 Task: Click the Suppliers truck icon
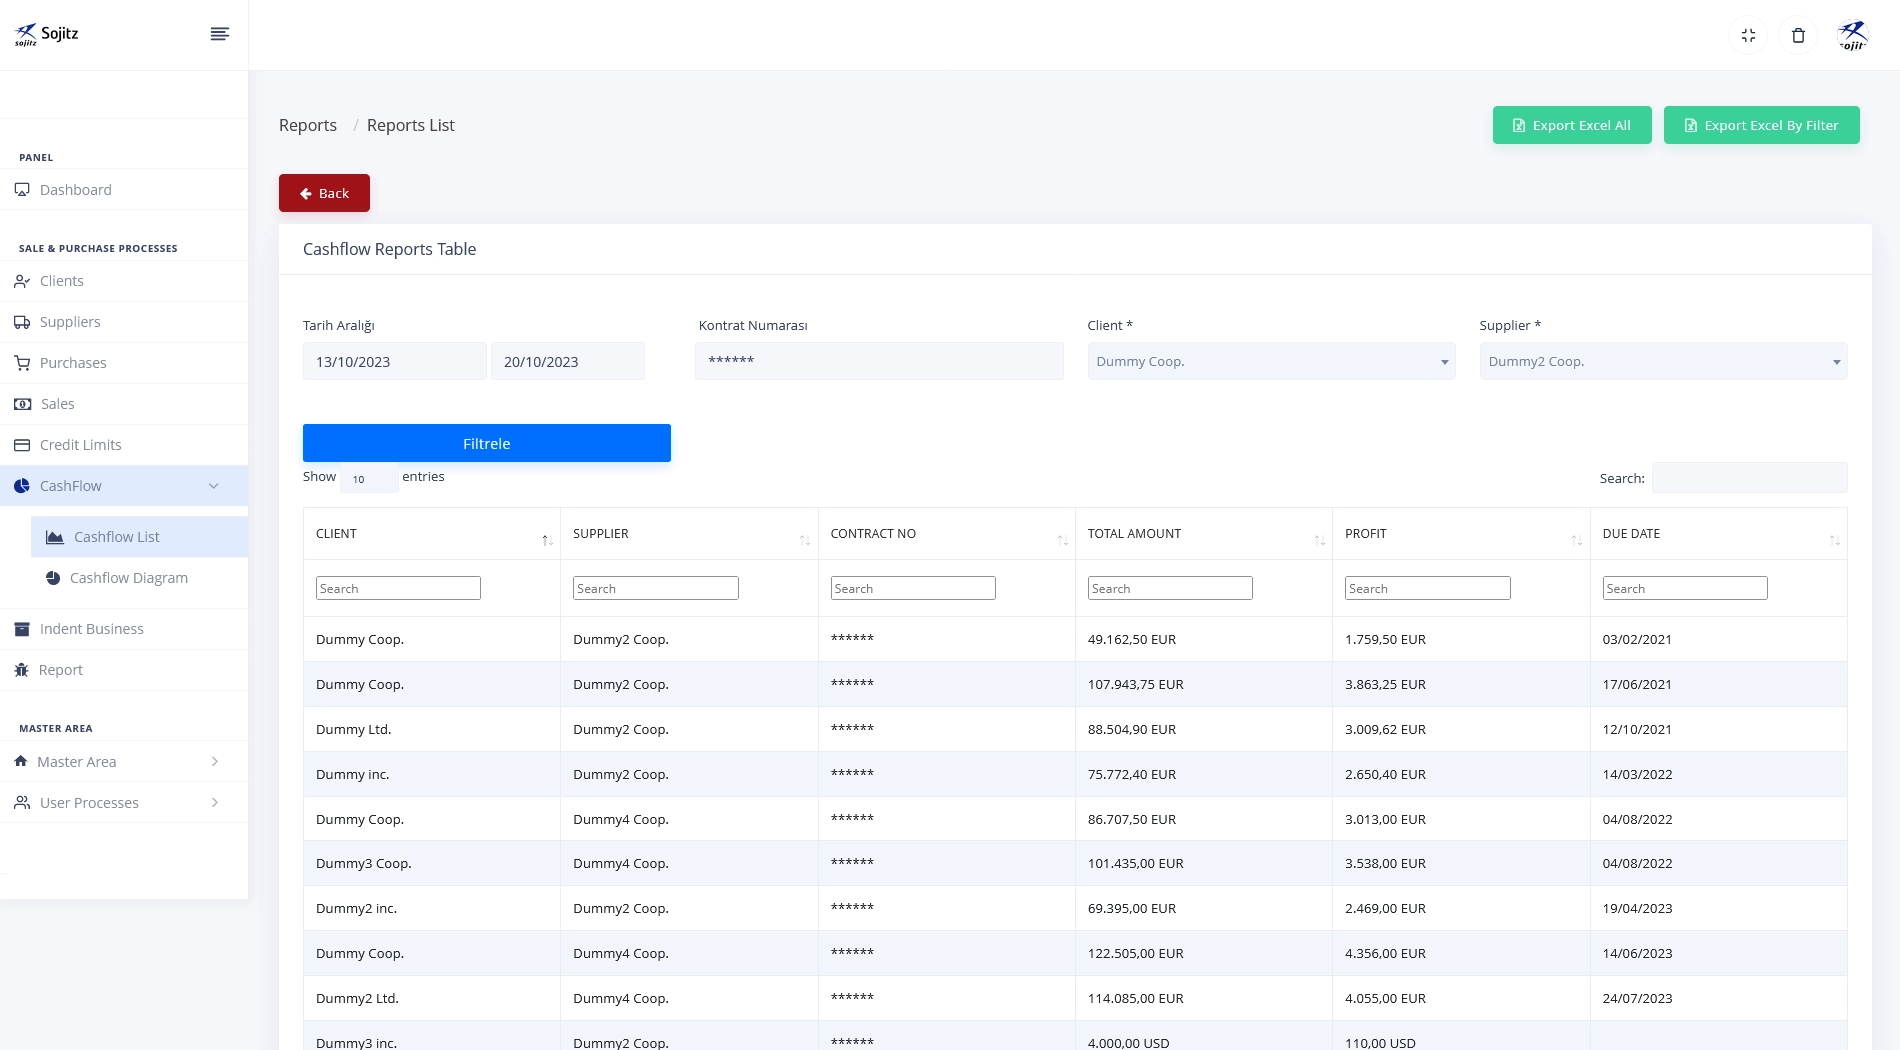pyautogui.click(x=22, y=322)
